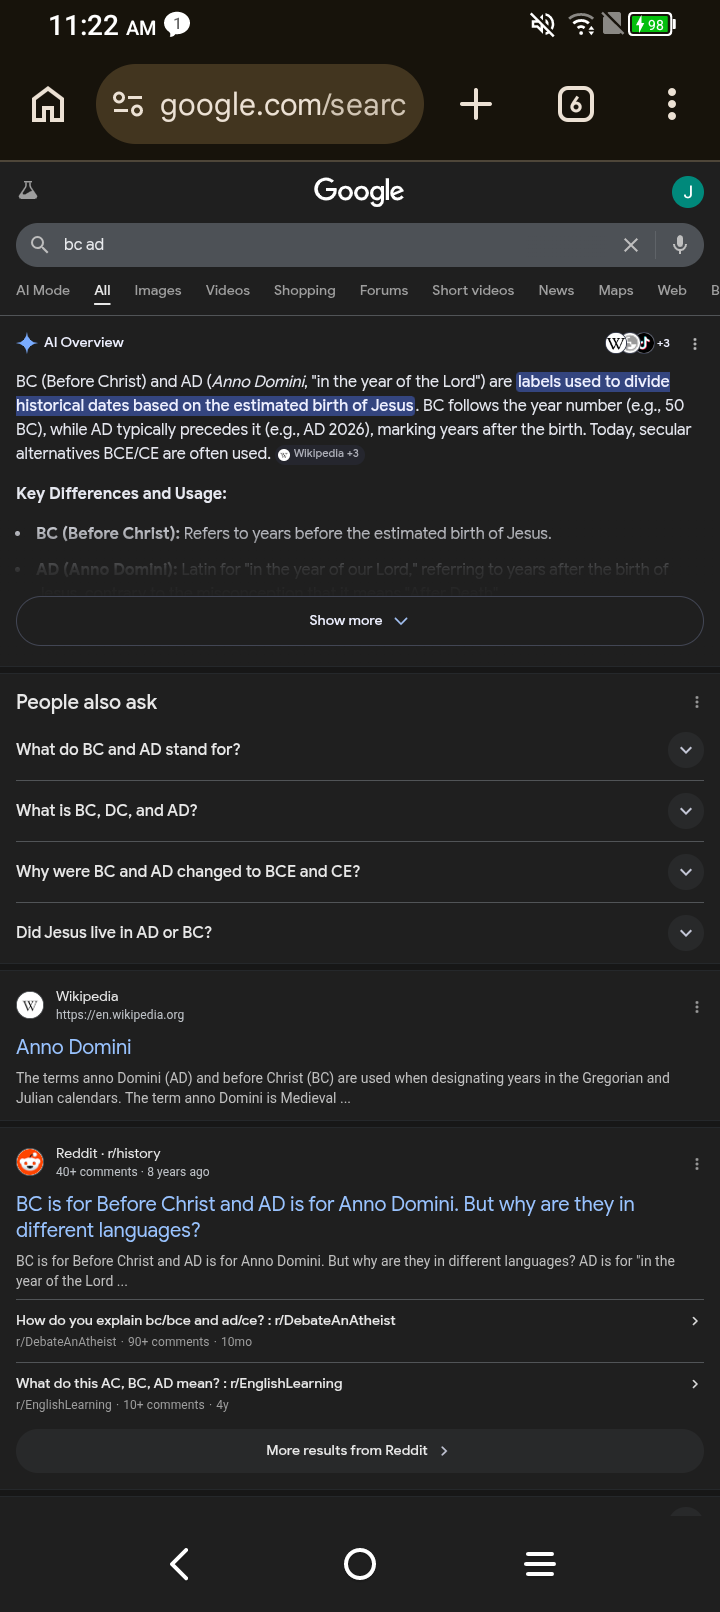Image resolution: width=720 pixels, height=1612 pixels.
Task: Tap the browser home icon
Action: [x=48, y=104]
